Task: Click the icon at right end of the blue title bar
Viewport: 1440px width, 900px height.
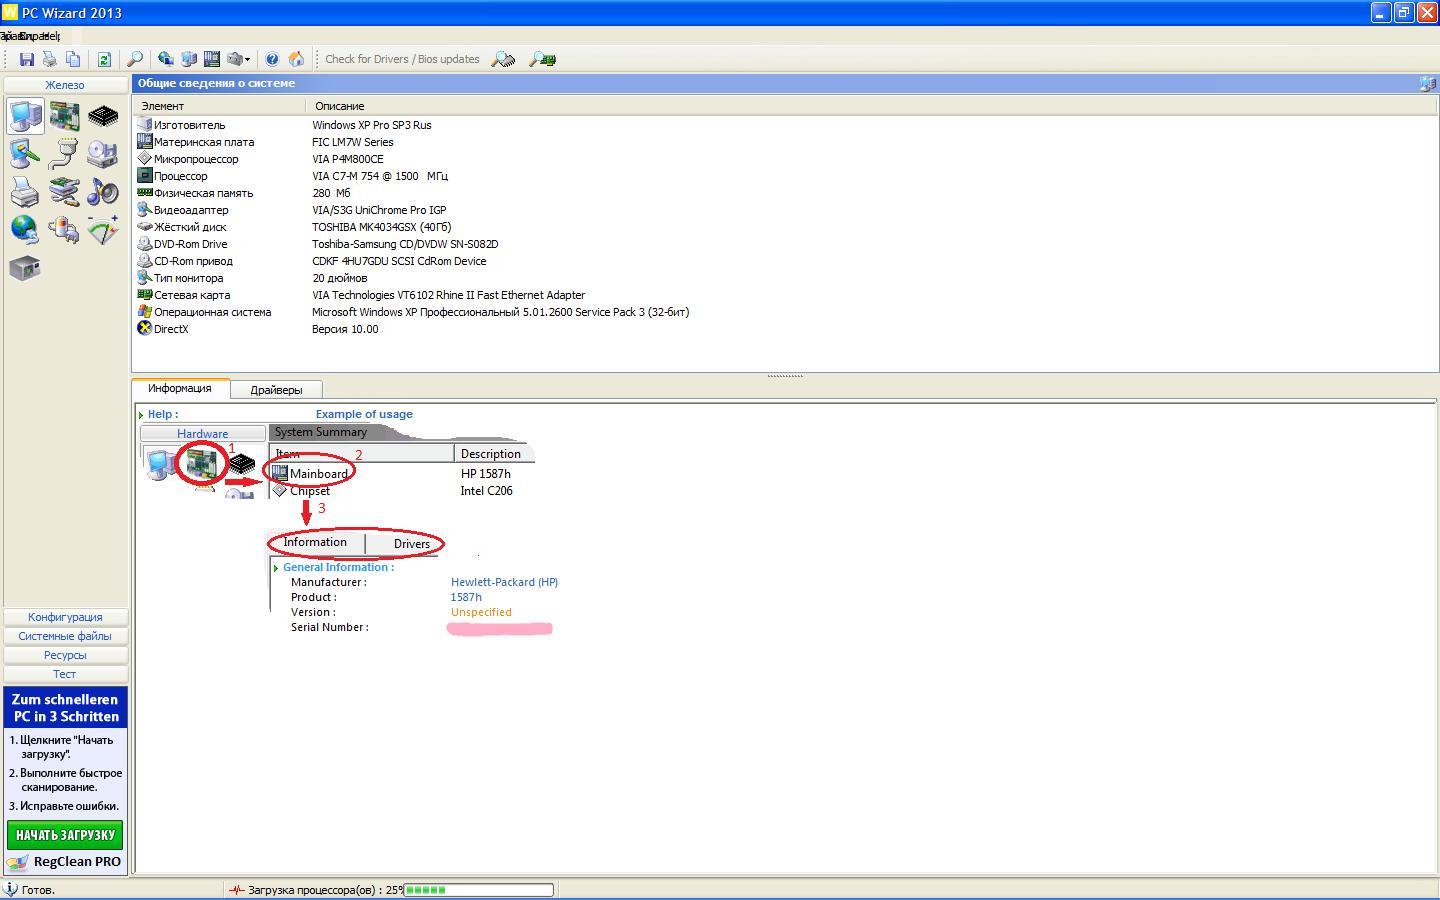Action: click(x=1427, y=84)
